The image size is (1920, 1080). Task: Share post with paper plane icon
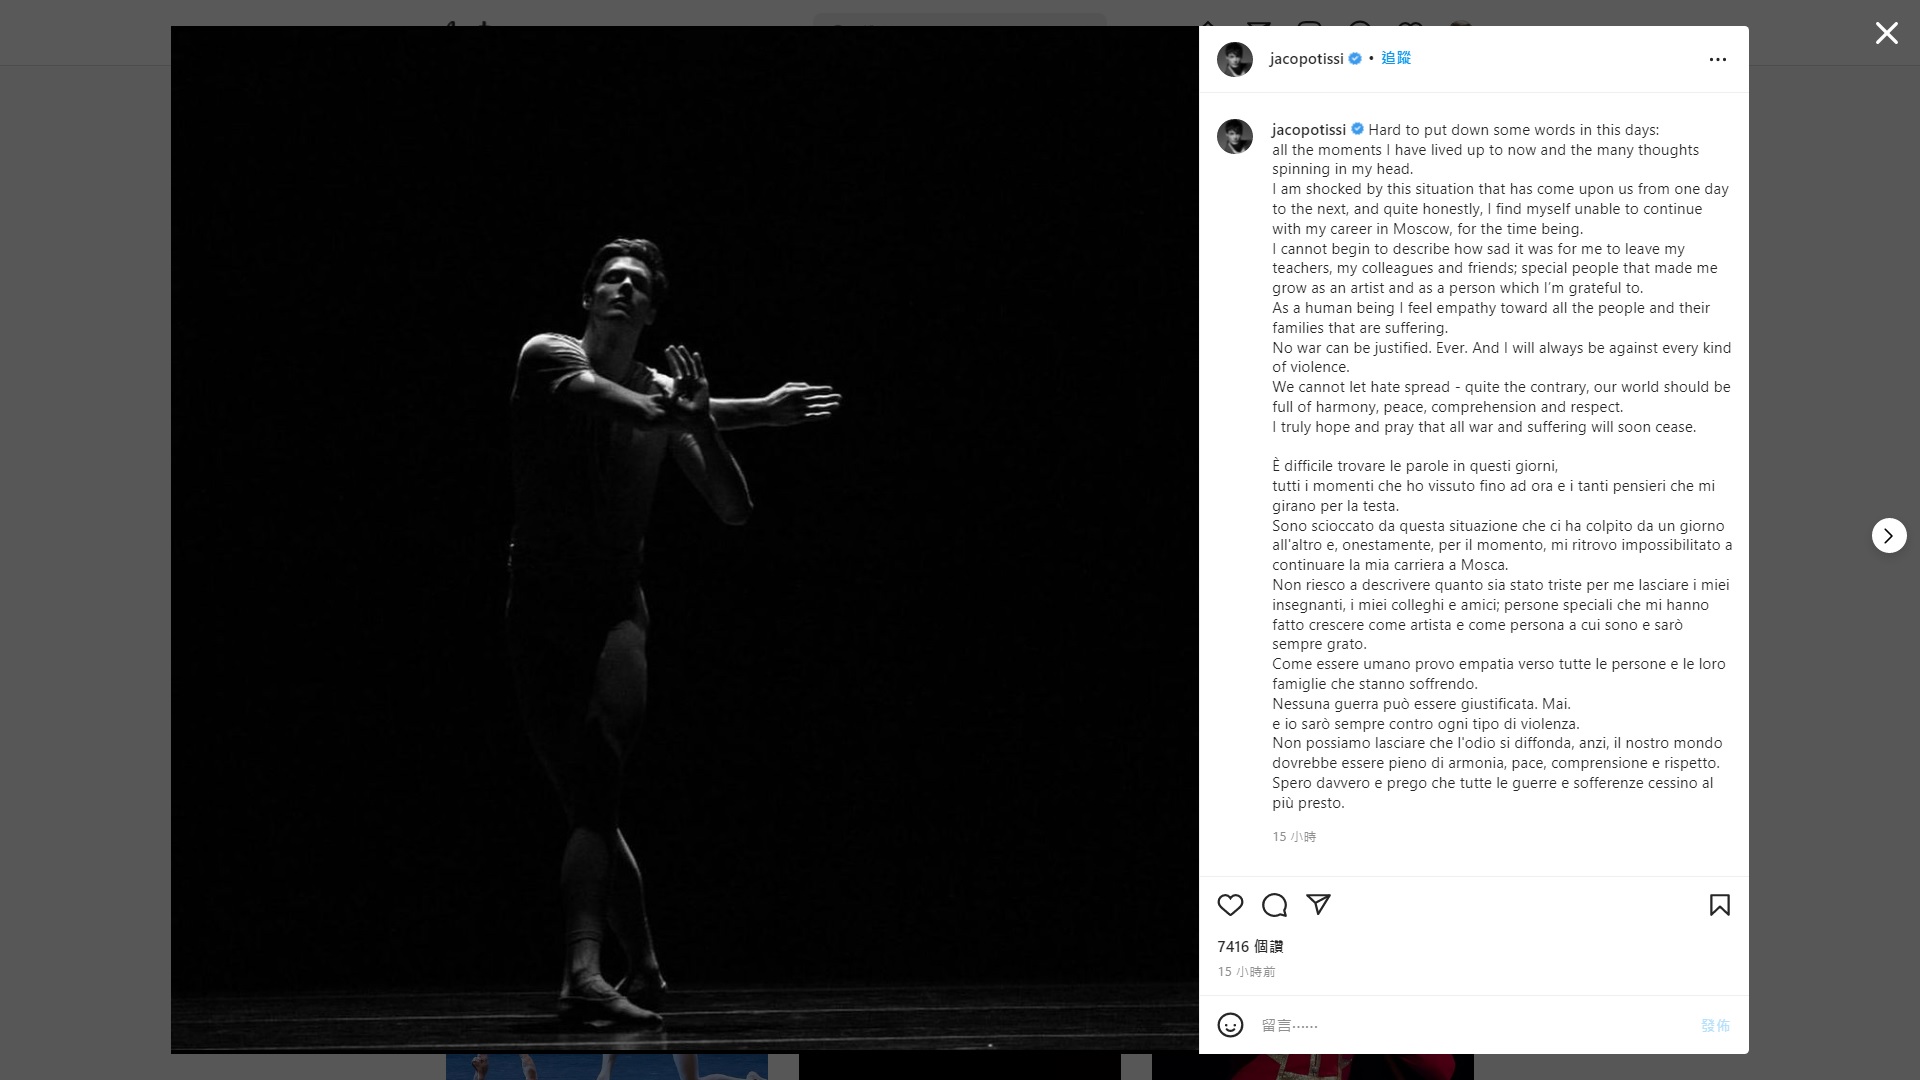click(x=1318, y=904)
